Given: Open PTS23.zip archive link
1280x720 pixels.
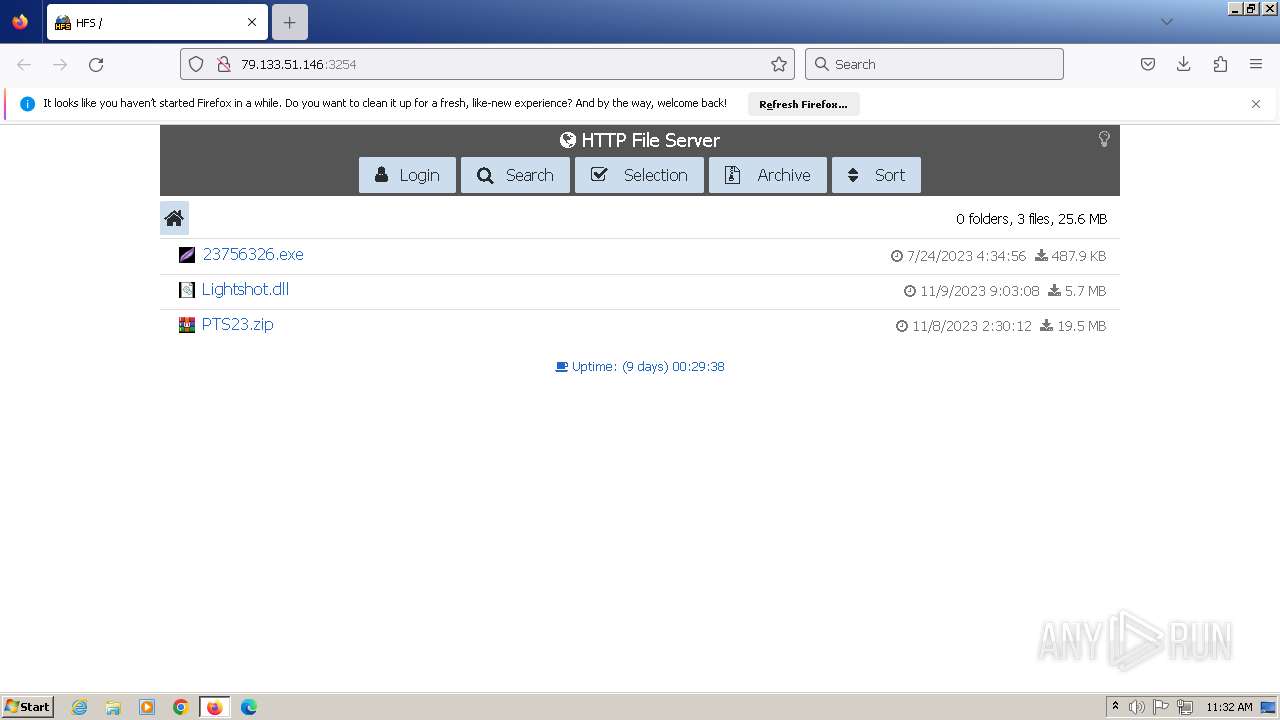Looking at the screenshot, I should [x=237, y=324].
